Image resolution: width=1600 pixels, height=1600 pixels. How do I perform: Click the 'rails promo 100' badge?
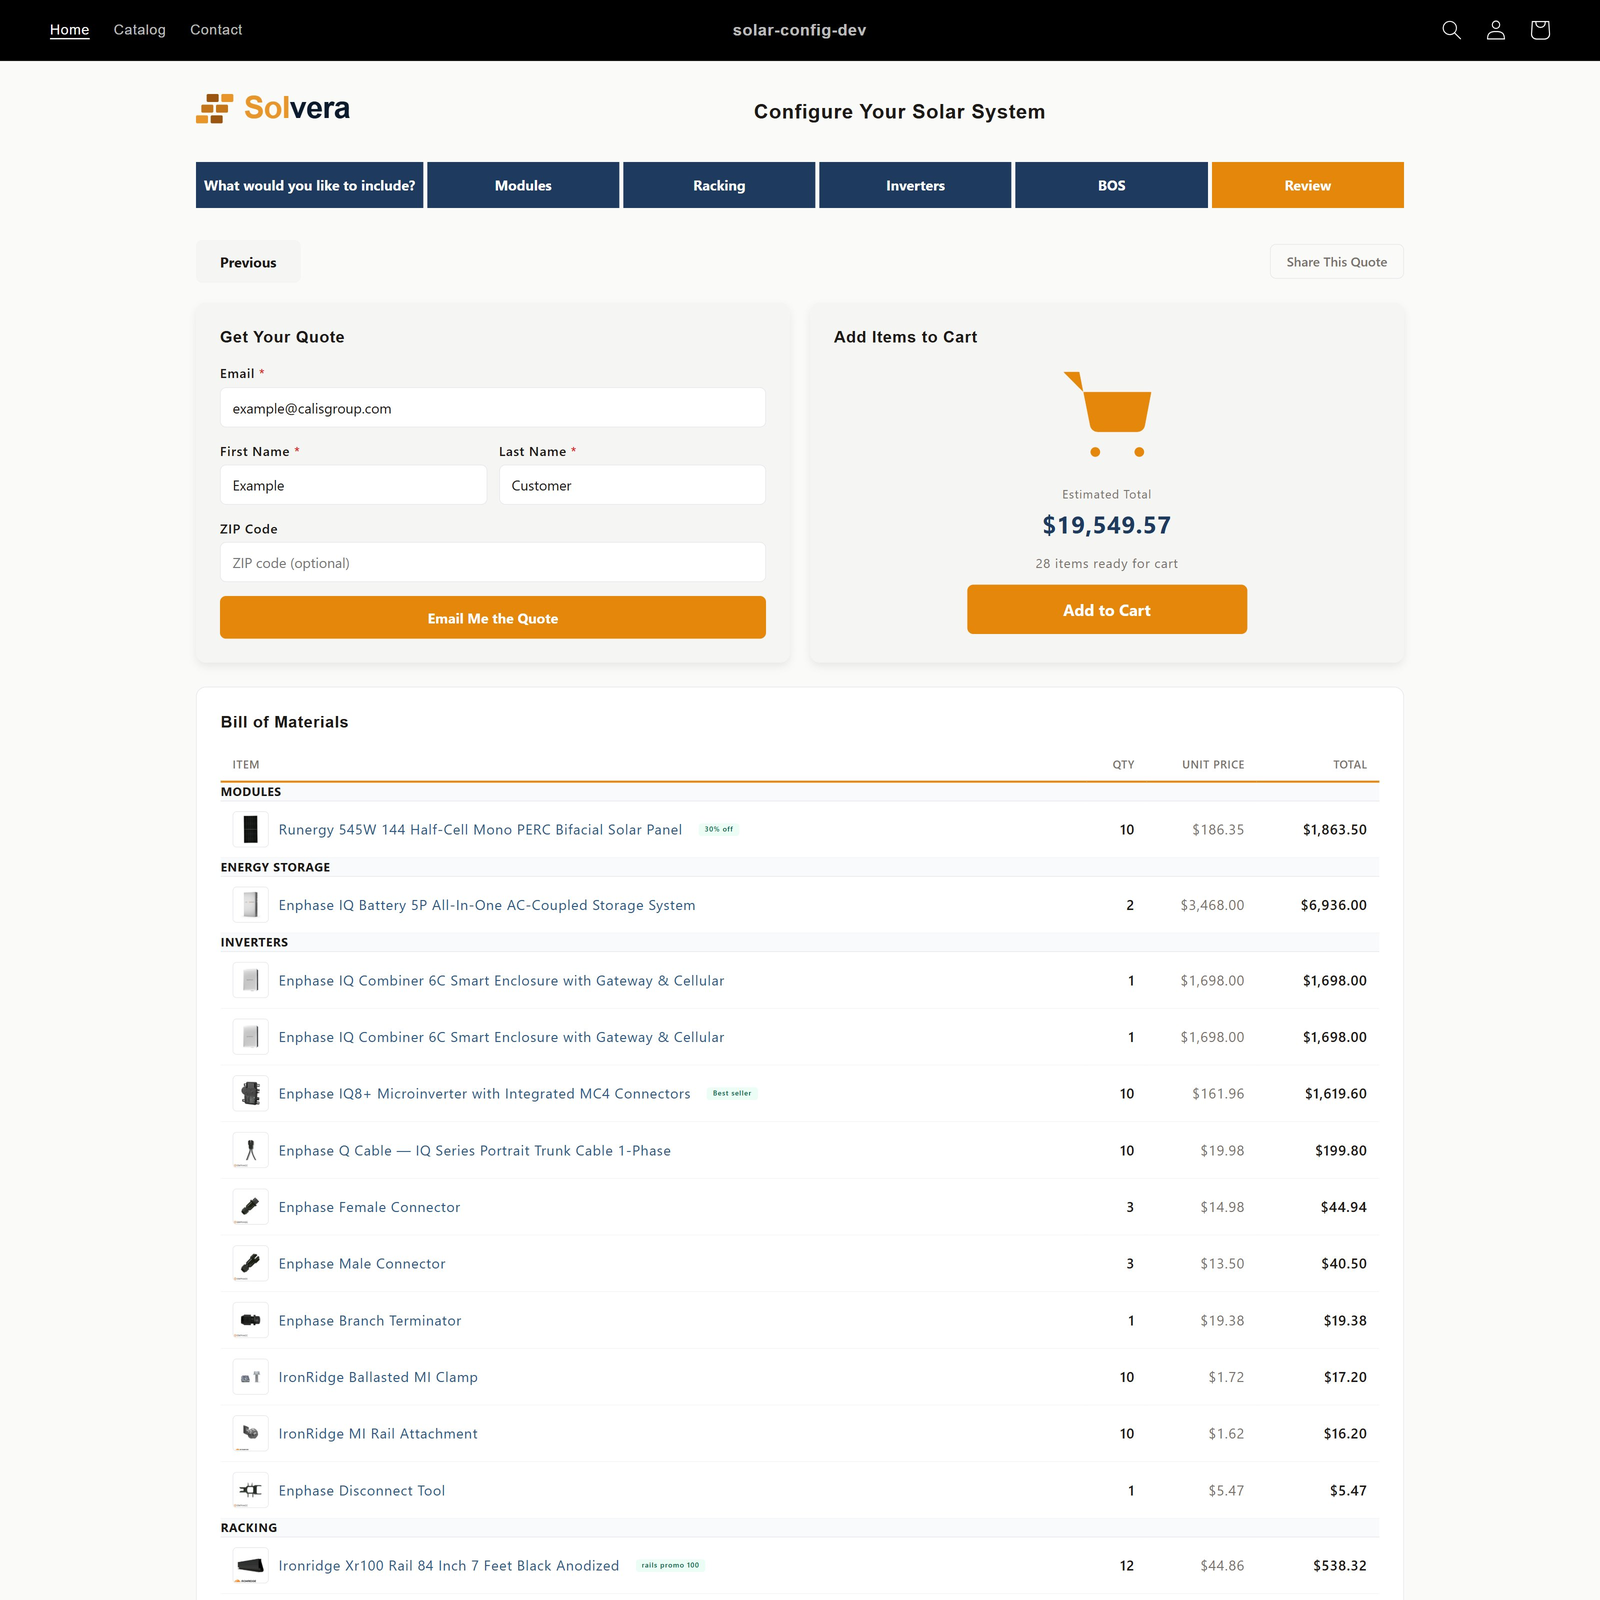click(671, 1565)
